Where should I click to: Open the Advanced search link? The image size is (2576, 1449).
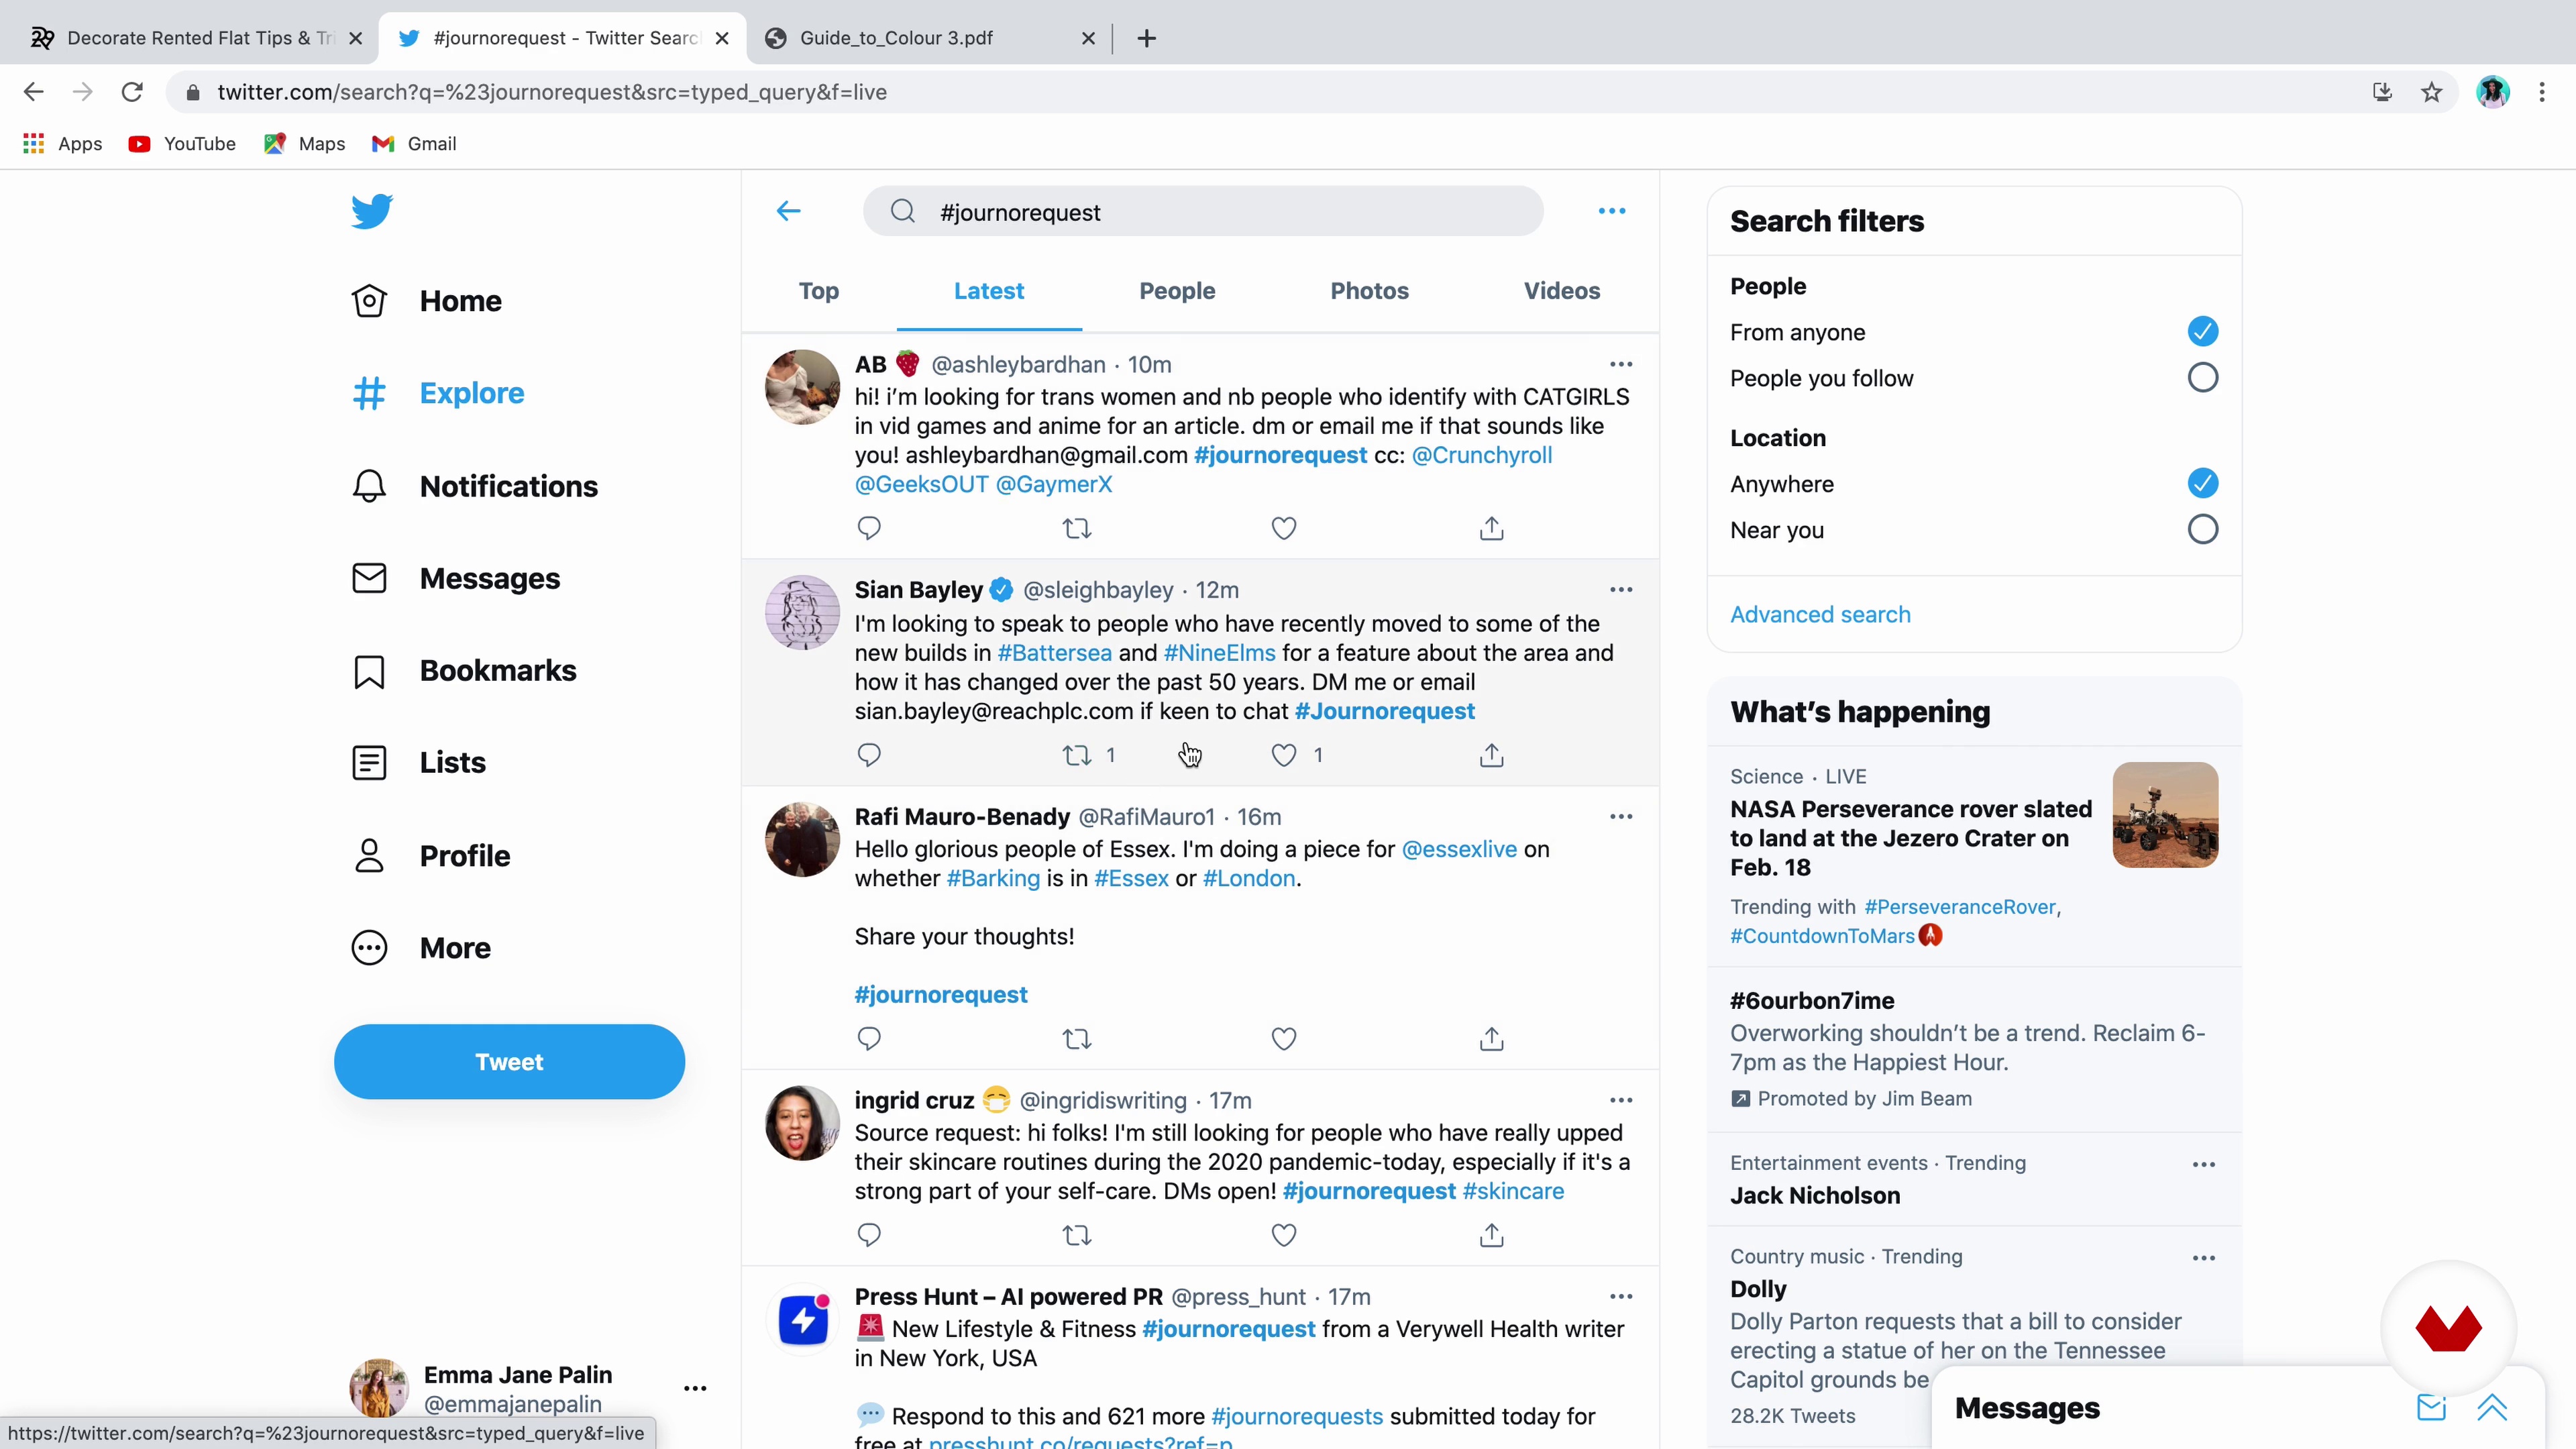[x=1820, y=614]
